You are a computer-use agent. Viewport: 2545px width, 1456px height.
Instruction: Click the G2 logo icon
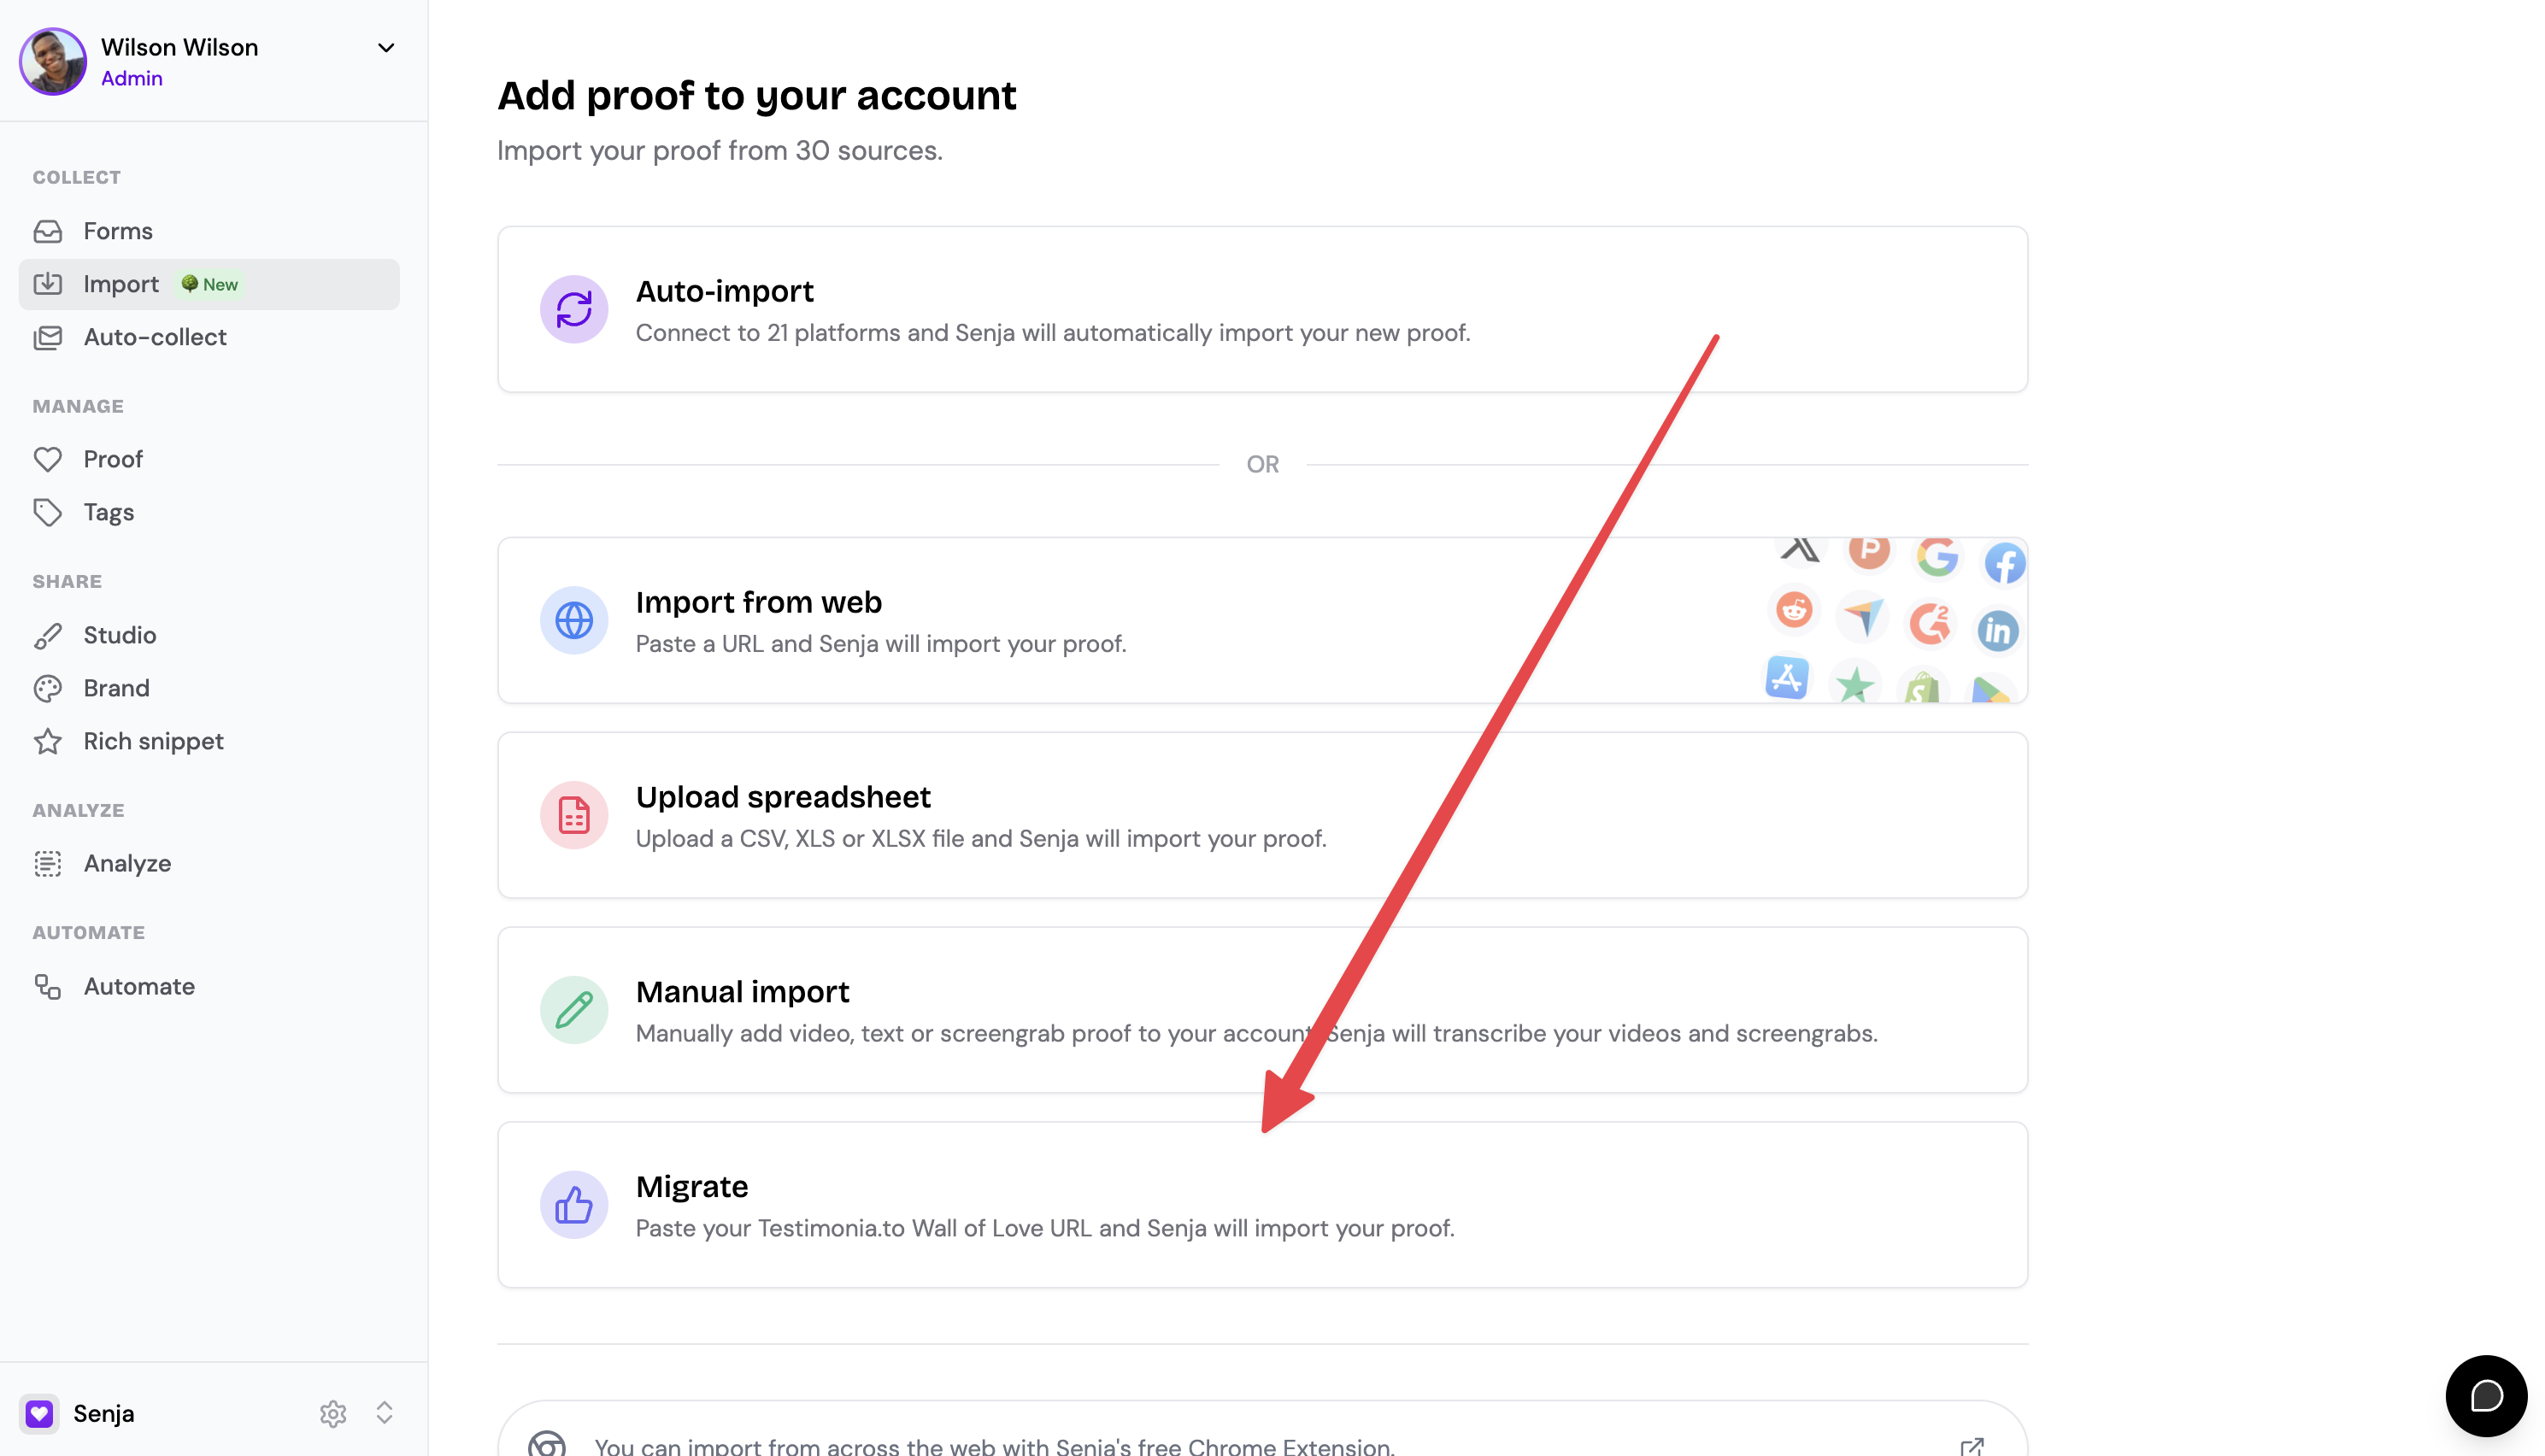point(1930,624)
